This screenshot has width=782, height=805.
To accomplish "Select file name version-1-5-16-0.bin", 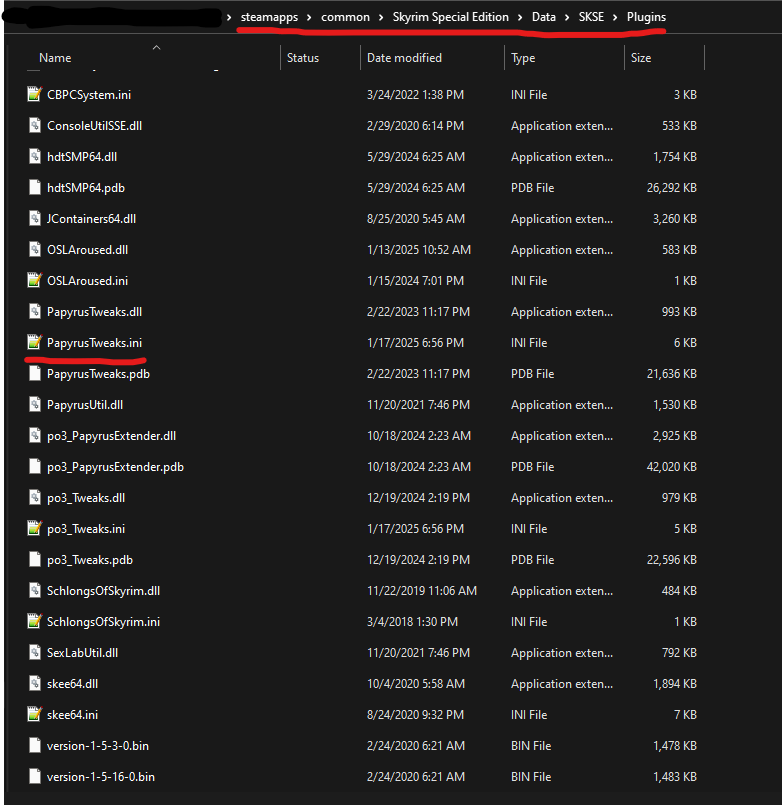I will tap(101, 777).
